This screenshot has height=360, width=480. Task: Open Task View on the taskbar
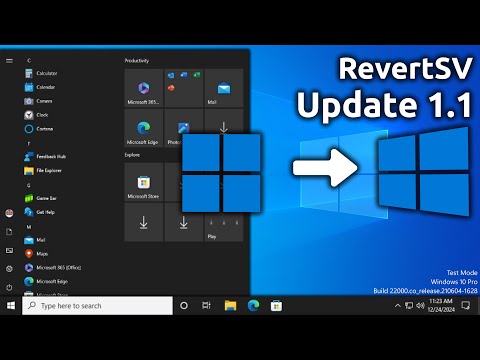(206, 306)
